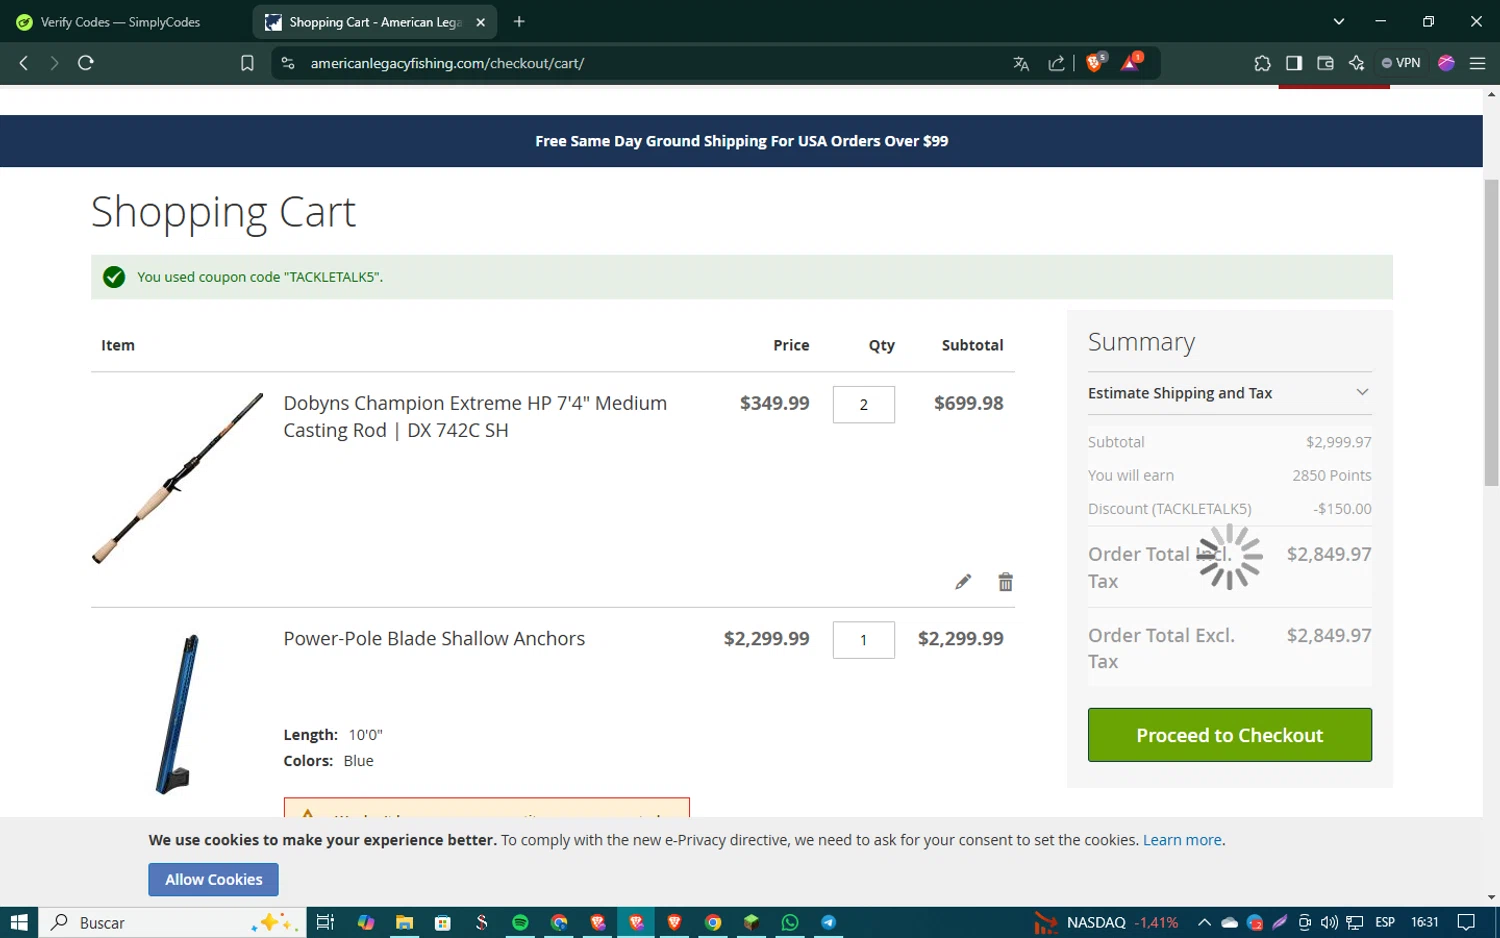1500x938 pixels.
Task: Edit the Dobyns rod item with pencil icon
Action: click(x=963, y=582)
